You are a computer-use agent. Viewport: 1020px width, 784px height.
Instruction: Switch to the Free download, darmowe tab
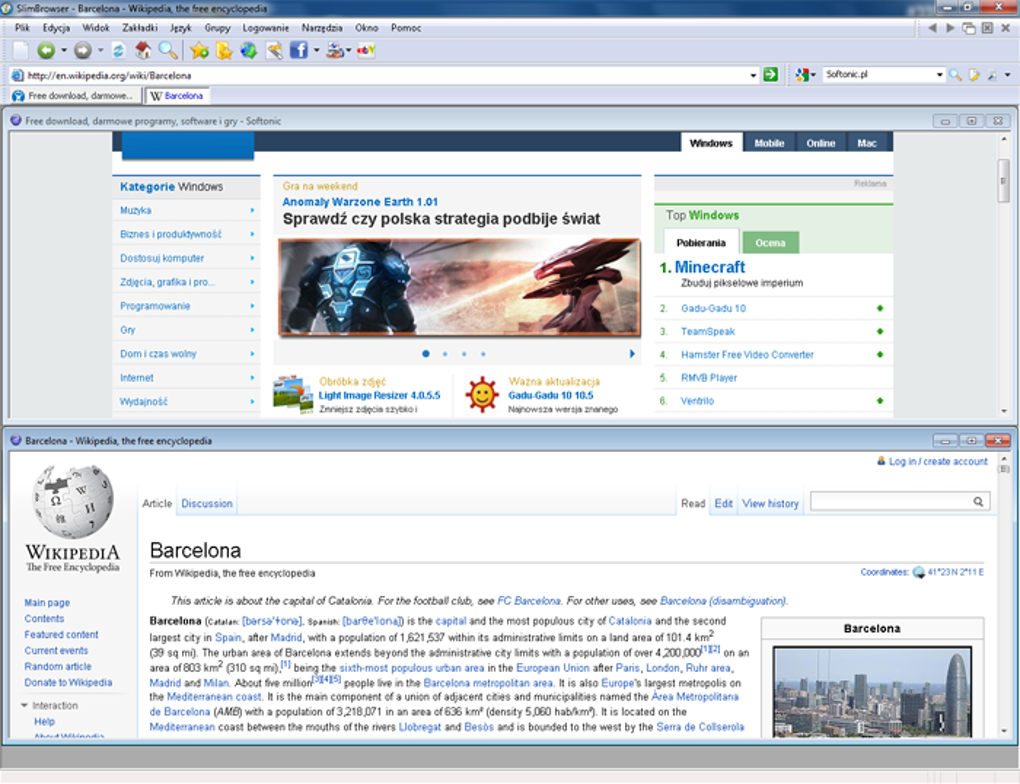[74, 96]
